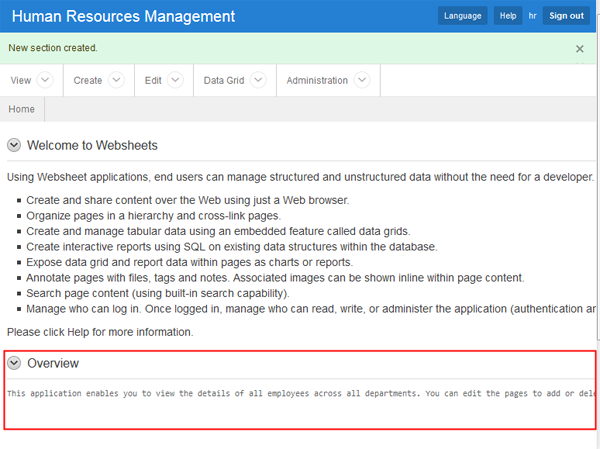The width and height of the screenshot is (600, 449).
Task: Open the Administration menu label
Action: (317, 81)
